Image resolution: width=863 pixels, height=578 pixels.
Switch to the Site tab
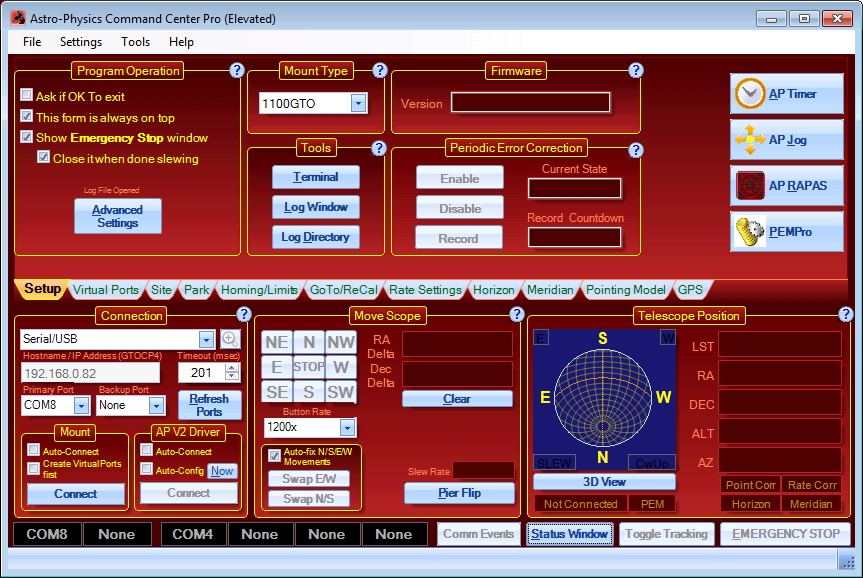click(x=161, y=290)
